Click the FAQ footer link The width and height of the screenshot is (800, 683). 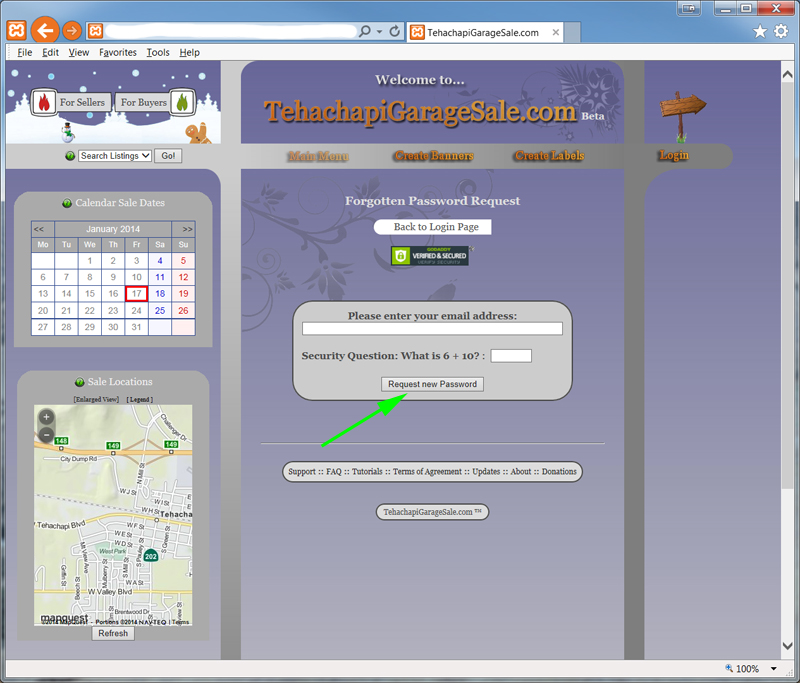coord(334,471)
